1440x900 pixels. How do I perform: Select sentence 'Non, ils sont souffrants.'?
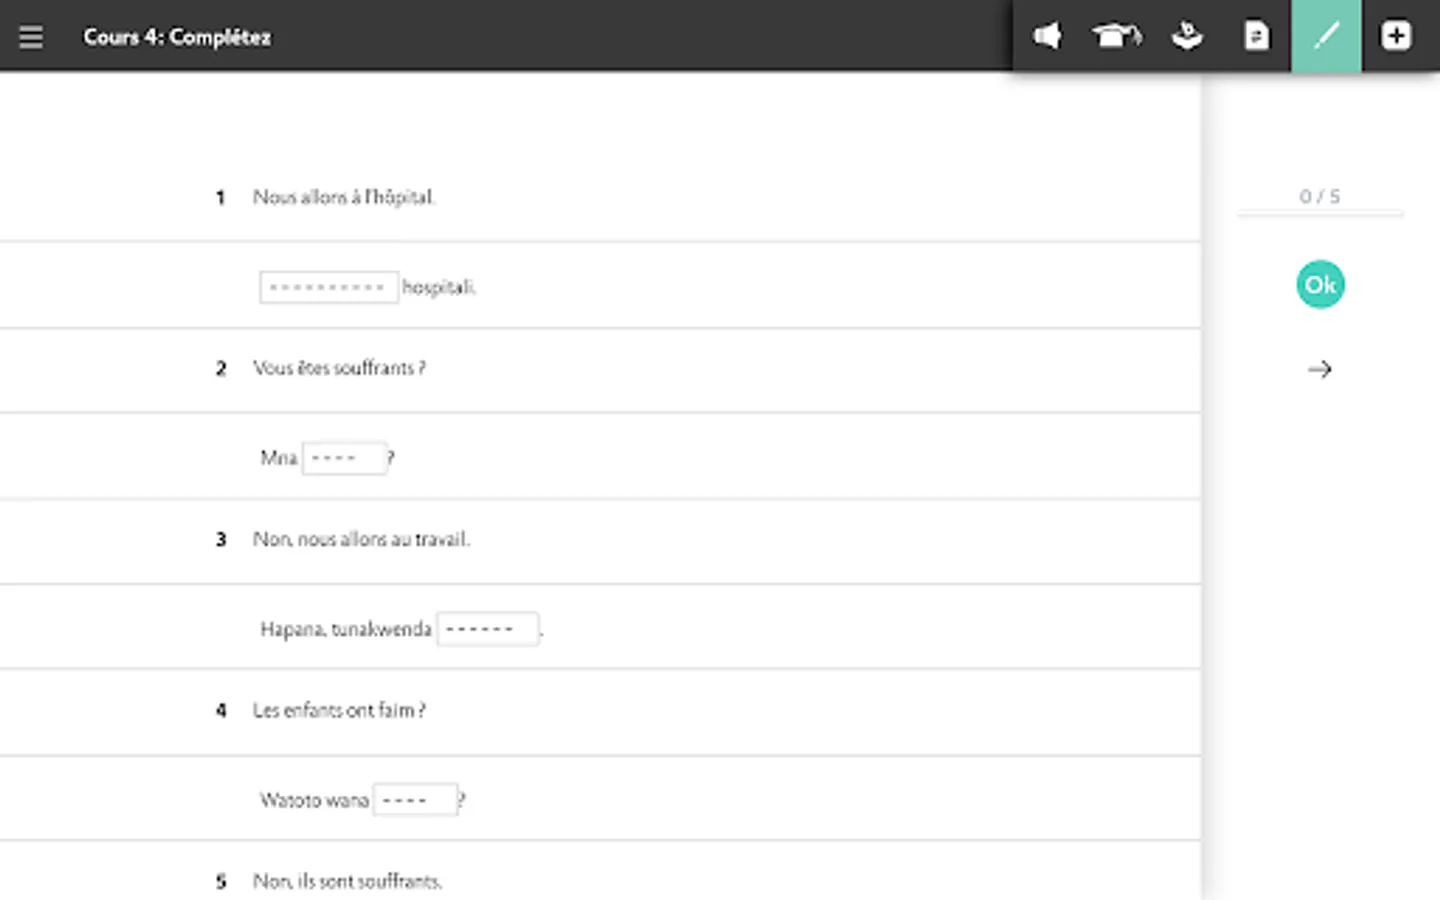(x=347, y=881)
